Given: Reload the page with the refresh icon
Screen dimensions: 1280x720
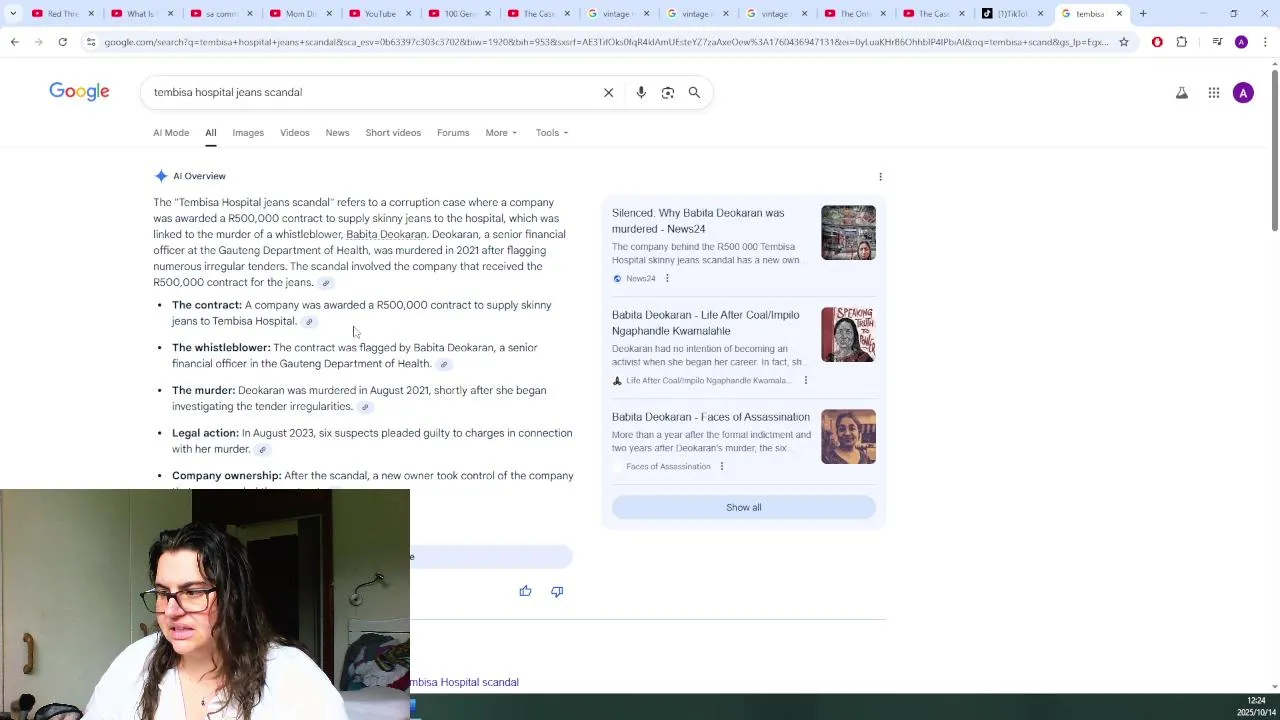Looking at the screenshot, I should pos(62,42).
